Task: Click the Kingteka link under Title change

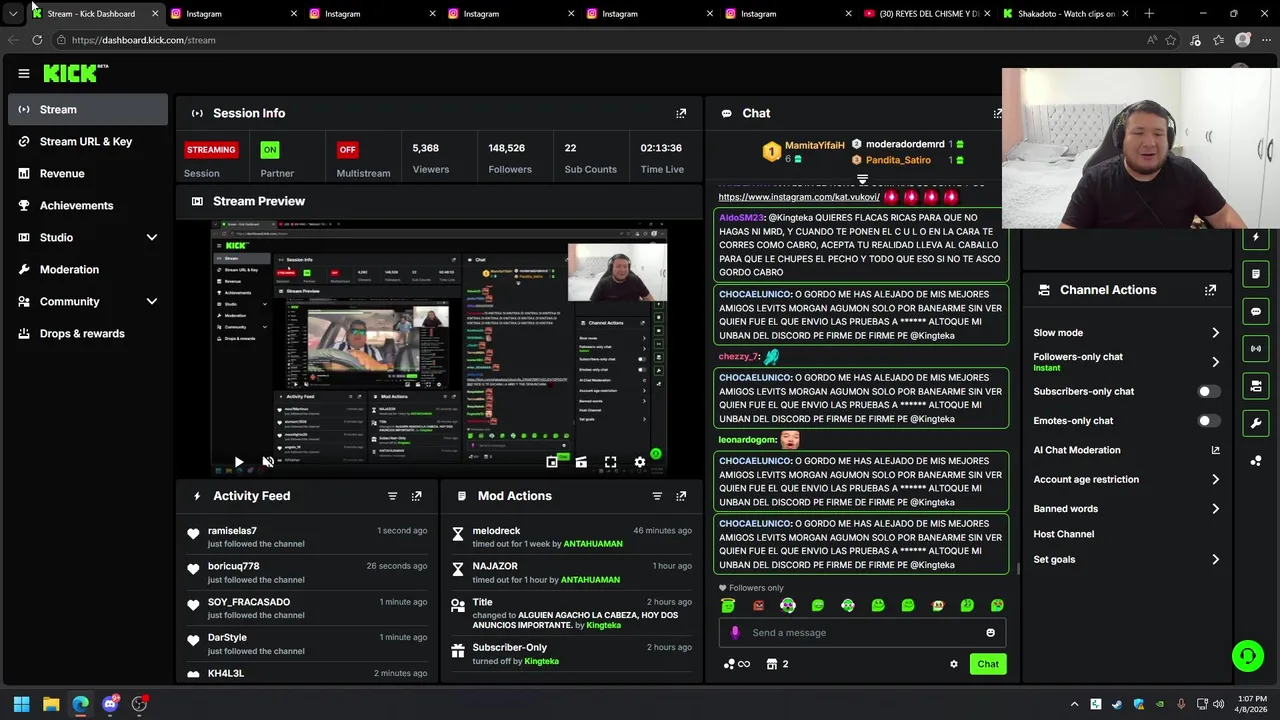Action: point(603,625)
